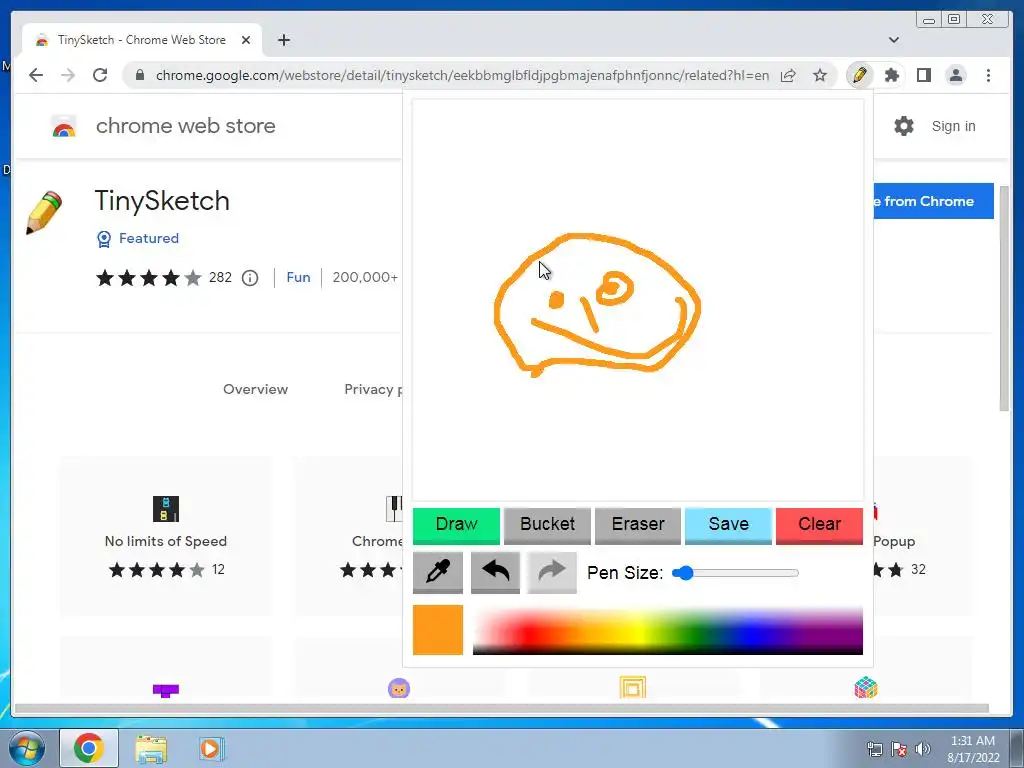Switch to the Privacy practices tab
The image size is (1024, 768).
[x=374, y=390]
